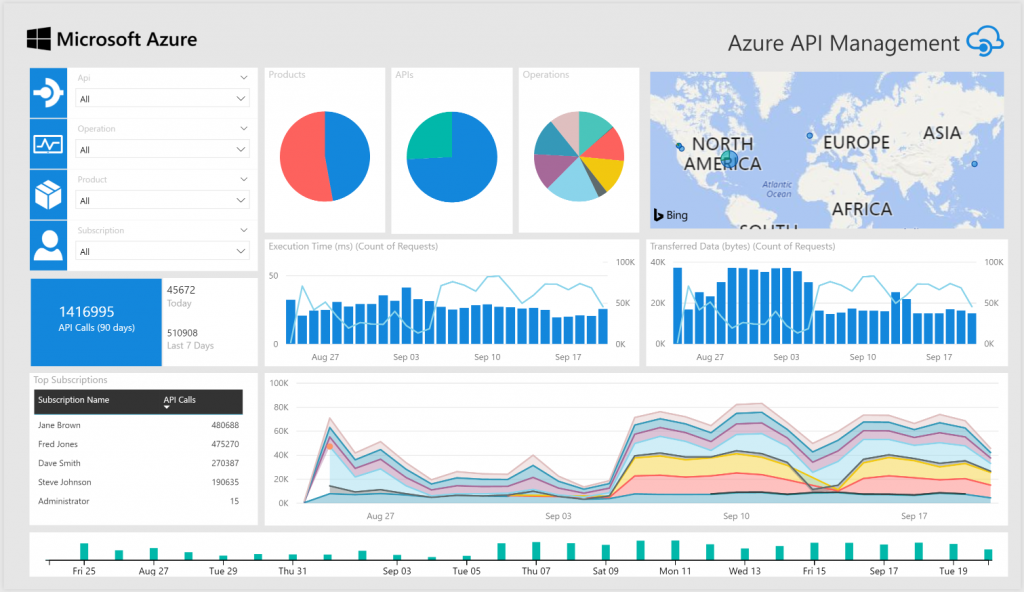Click the 1416995 API Calls card
1024x592 pixels.
[96, 322]
